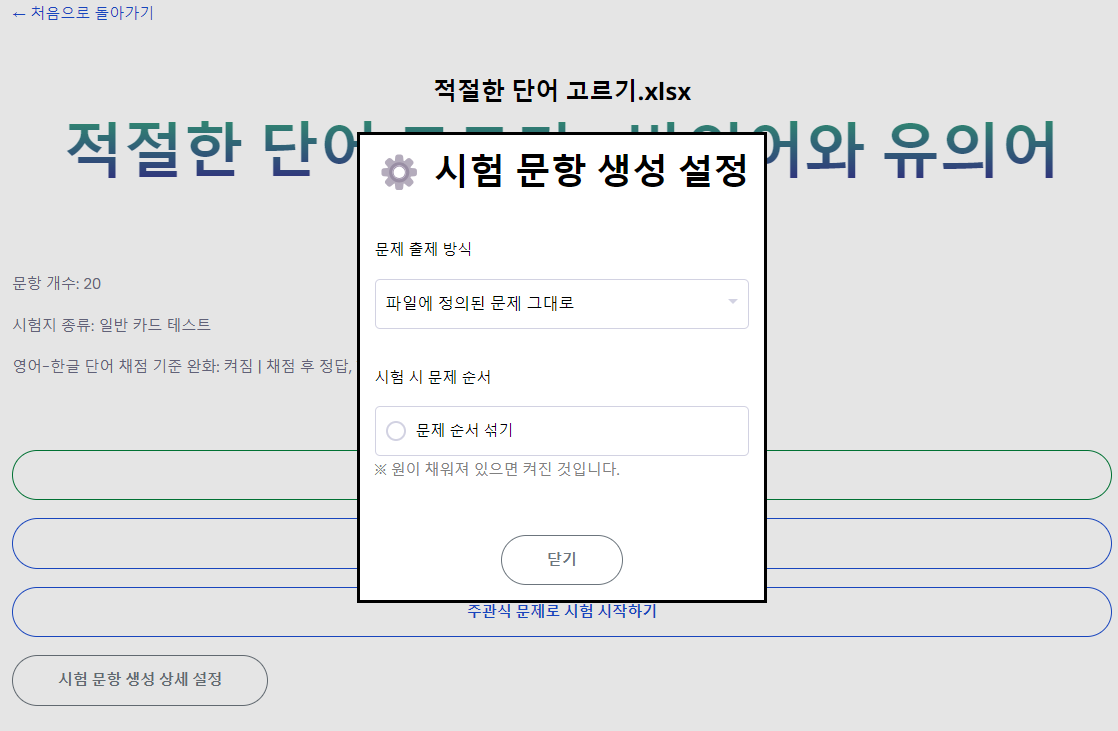Select the 파일에 정의된 문제 그대로 combo box
Image resolution: width=1118 pixels, height=731 pixels.
pos(561,303)
